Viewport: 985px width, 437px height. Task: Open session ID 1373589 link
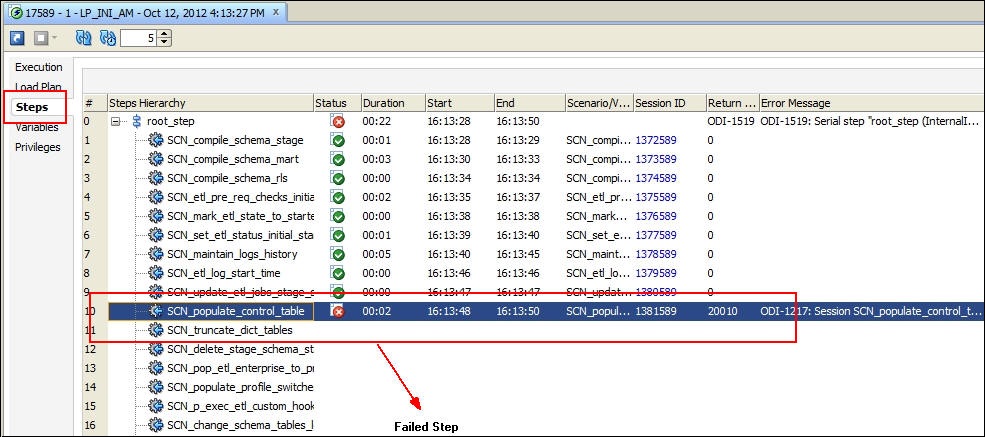[x=656, y=159]
